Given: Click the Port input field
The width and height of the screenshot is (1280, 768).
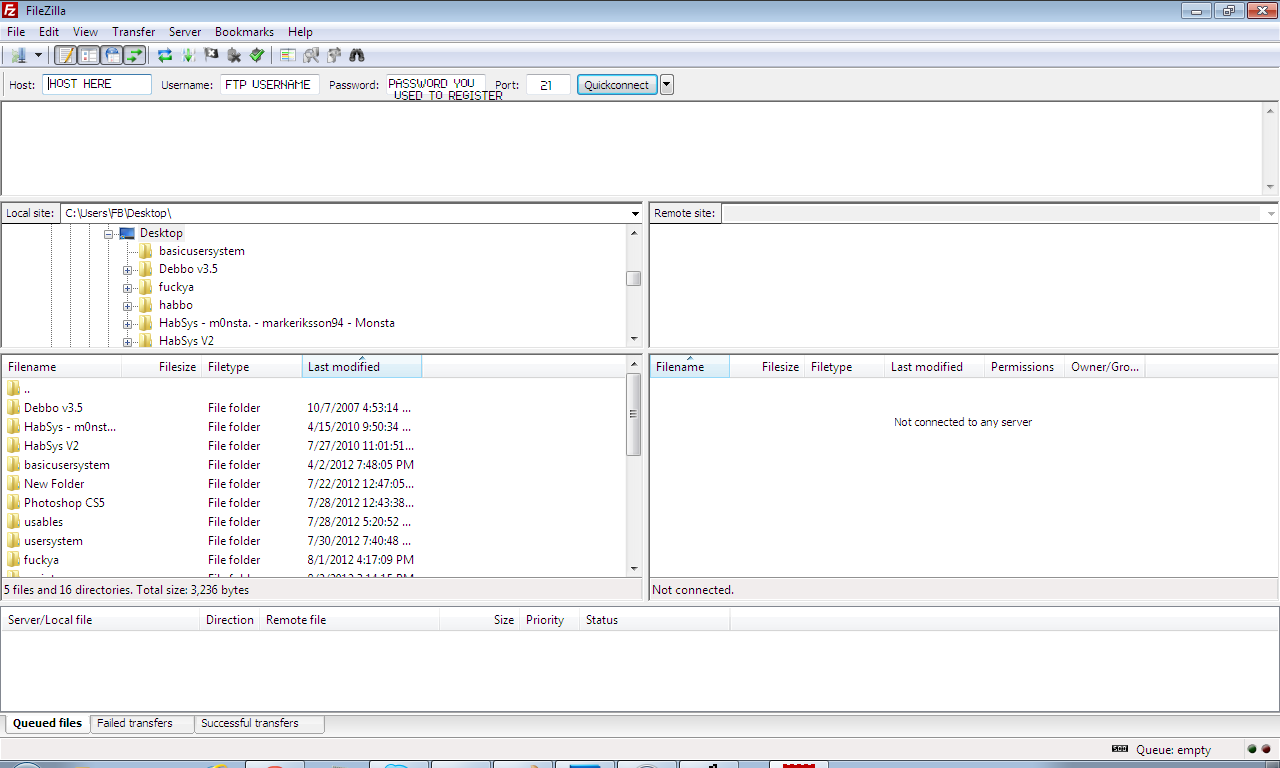Looking at the screenshot, I should (x=548, y=85).
